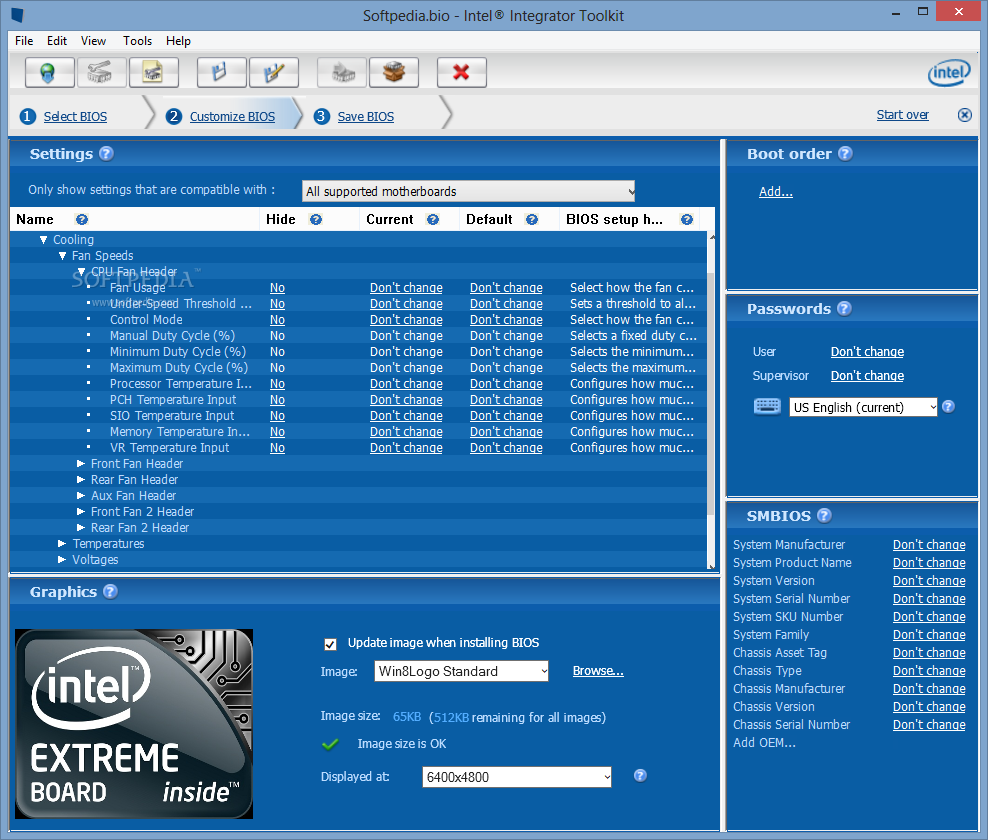Toggle Hide value for Control Mode
The image size is (988, 840).
[x=277, y=319]
